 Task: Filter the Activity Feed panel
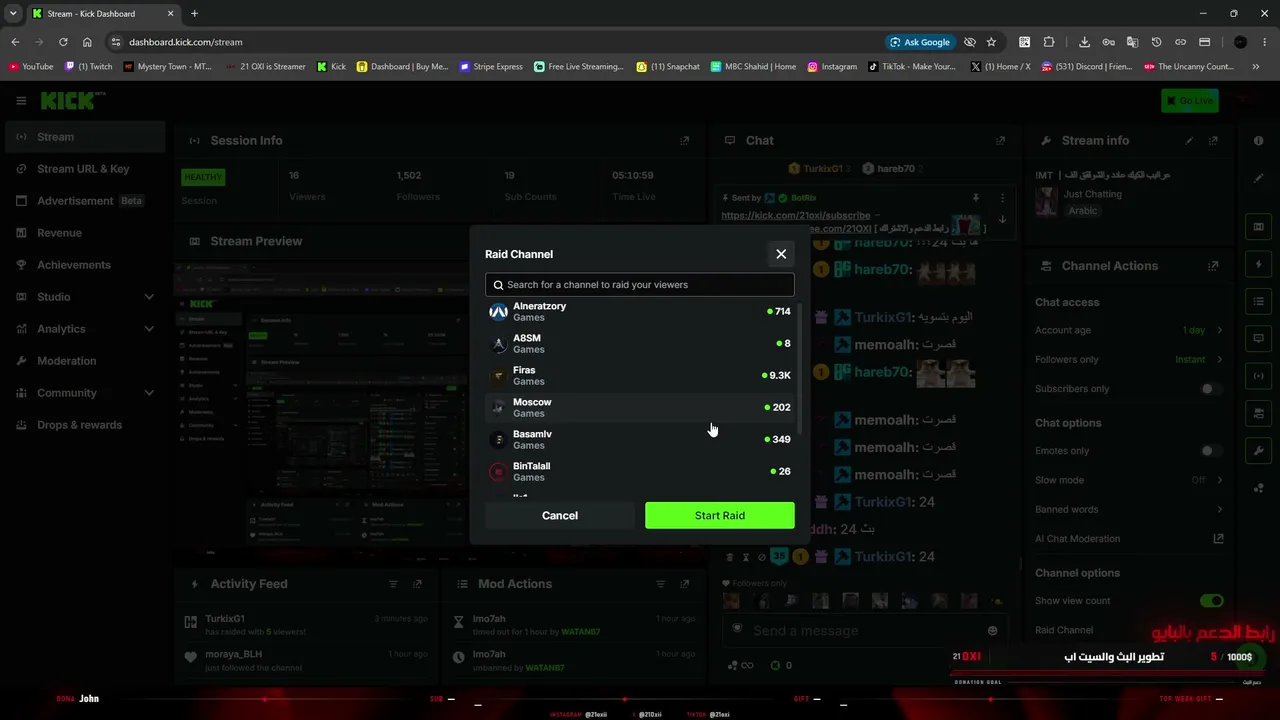coord(393,584)
